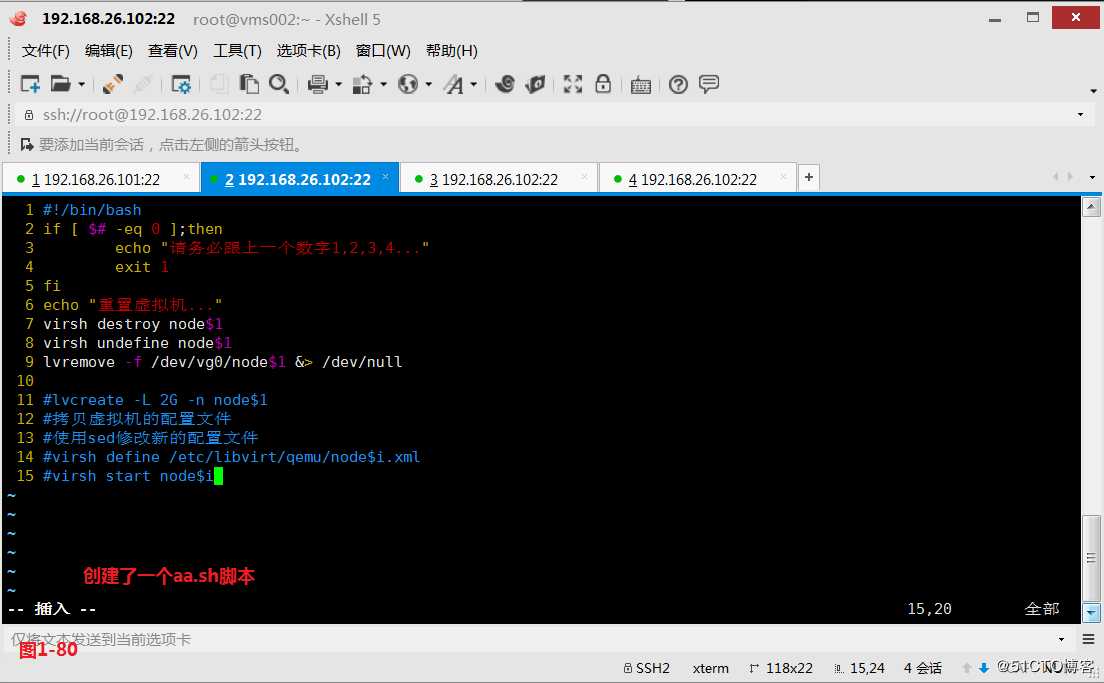Expand toolbar options arrow at right
This screenshot has height=683, width=1104.
pyautogui.click(x=1093, y=91)
